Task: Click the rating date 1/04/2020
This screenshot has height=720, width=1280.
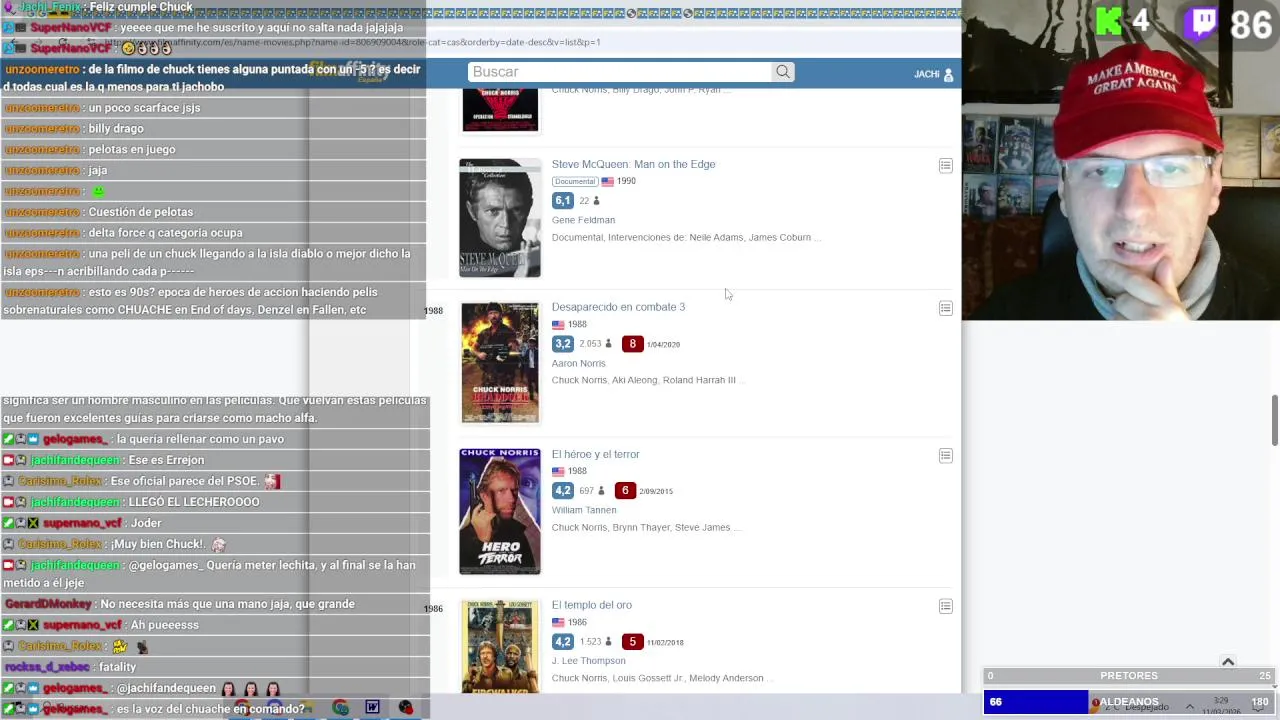Action: pos(663,345)
